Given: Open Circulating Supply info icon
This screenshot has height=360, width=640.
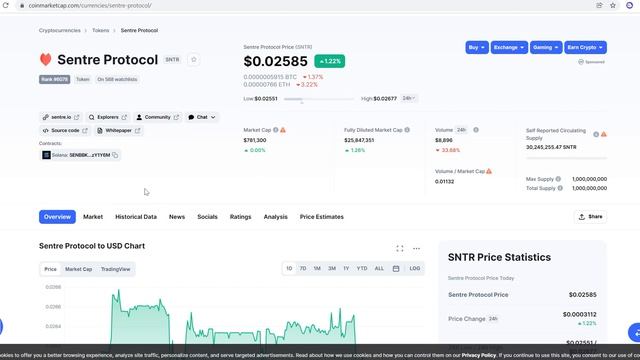Looking at the screenshot, I should point(596,134).
